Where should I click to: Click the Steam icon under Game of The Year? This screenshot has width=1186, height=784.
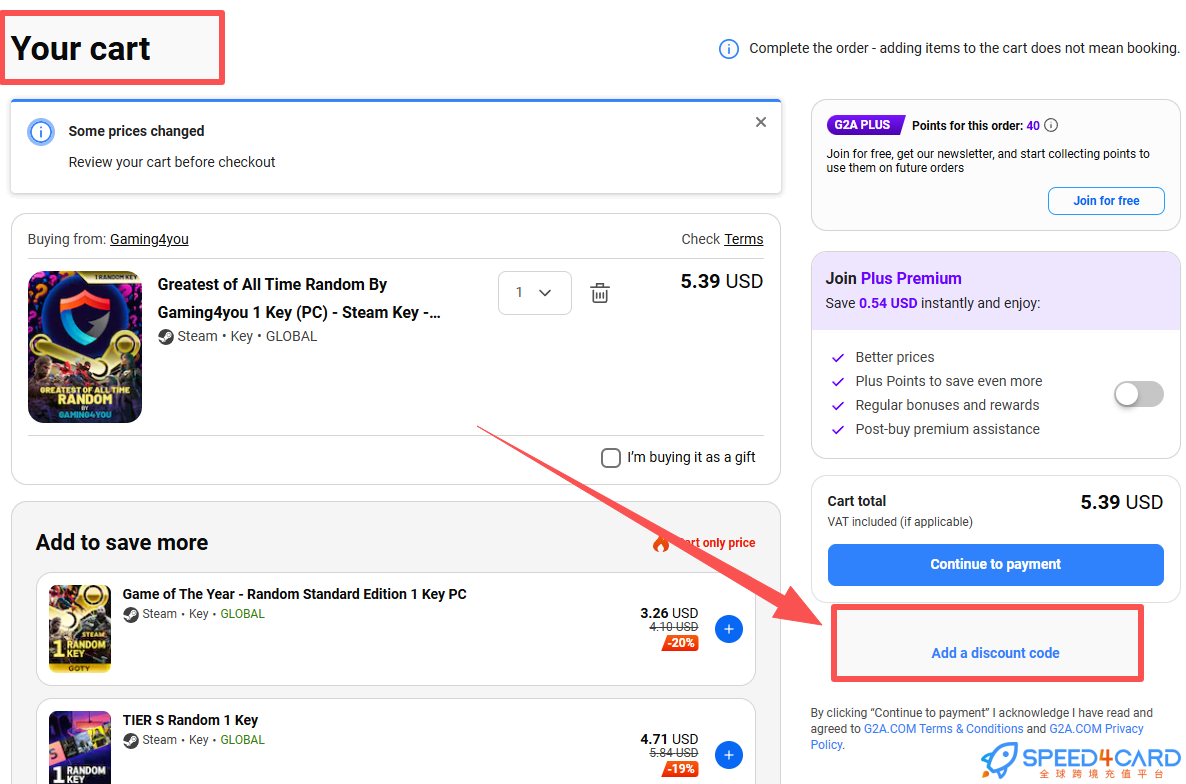tap(131, 614)
